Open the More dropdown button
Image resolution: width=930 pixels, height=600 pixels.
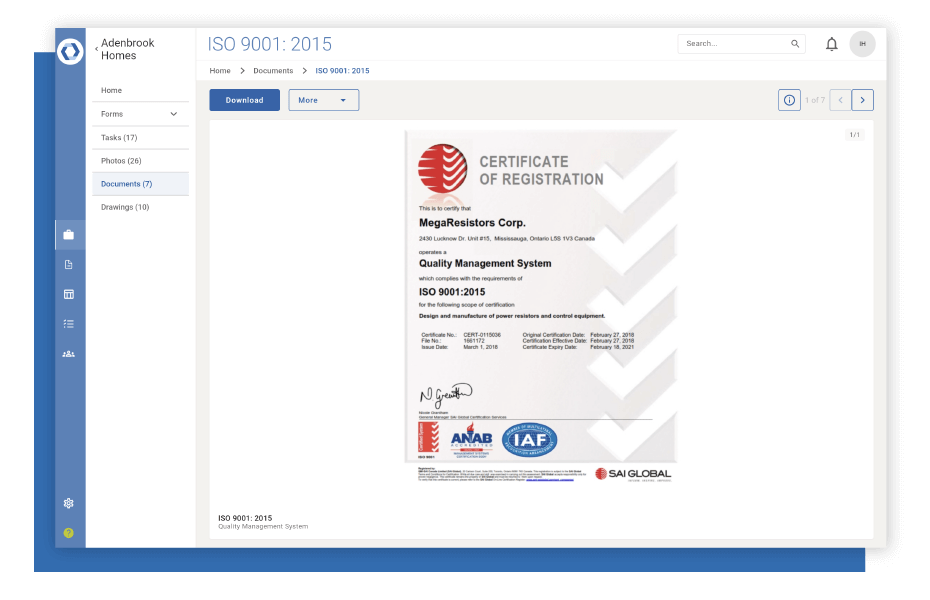point(324,100)
